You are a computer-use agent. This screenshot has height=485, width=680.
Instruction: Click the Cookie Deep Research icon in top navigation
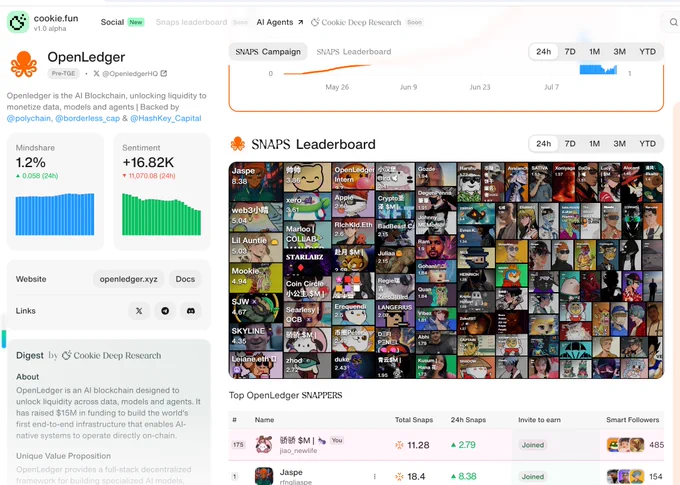(x=315, y=22)
